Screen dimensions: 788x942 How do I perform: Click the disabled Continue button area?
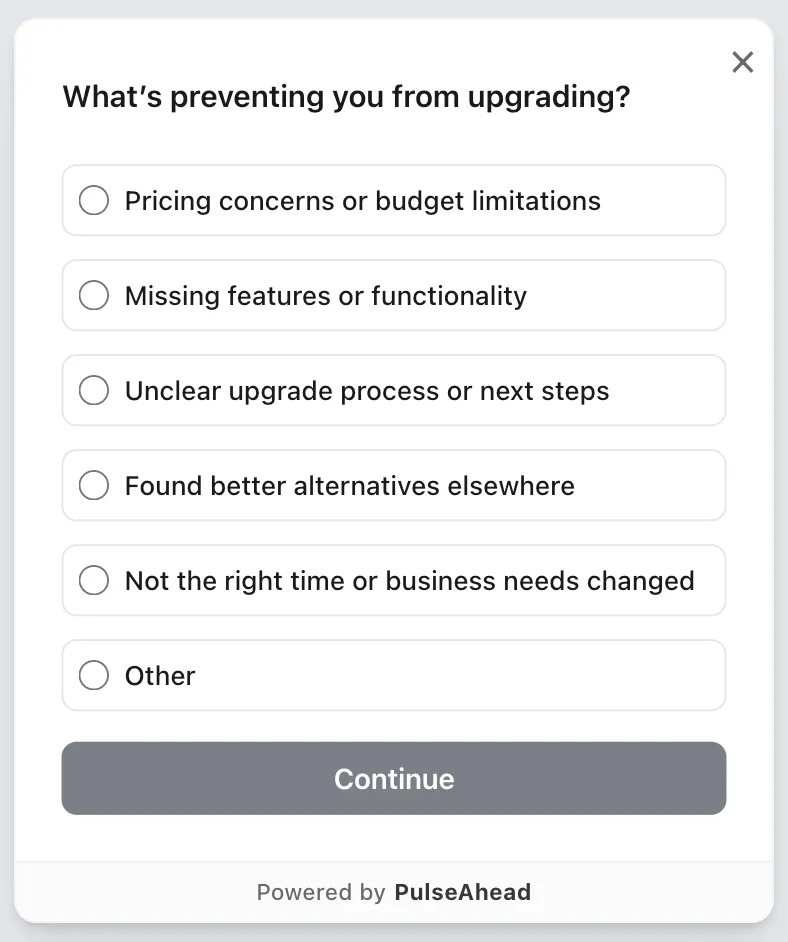coord(394,778)
